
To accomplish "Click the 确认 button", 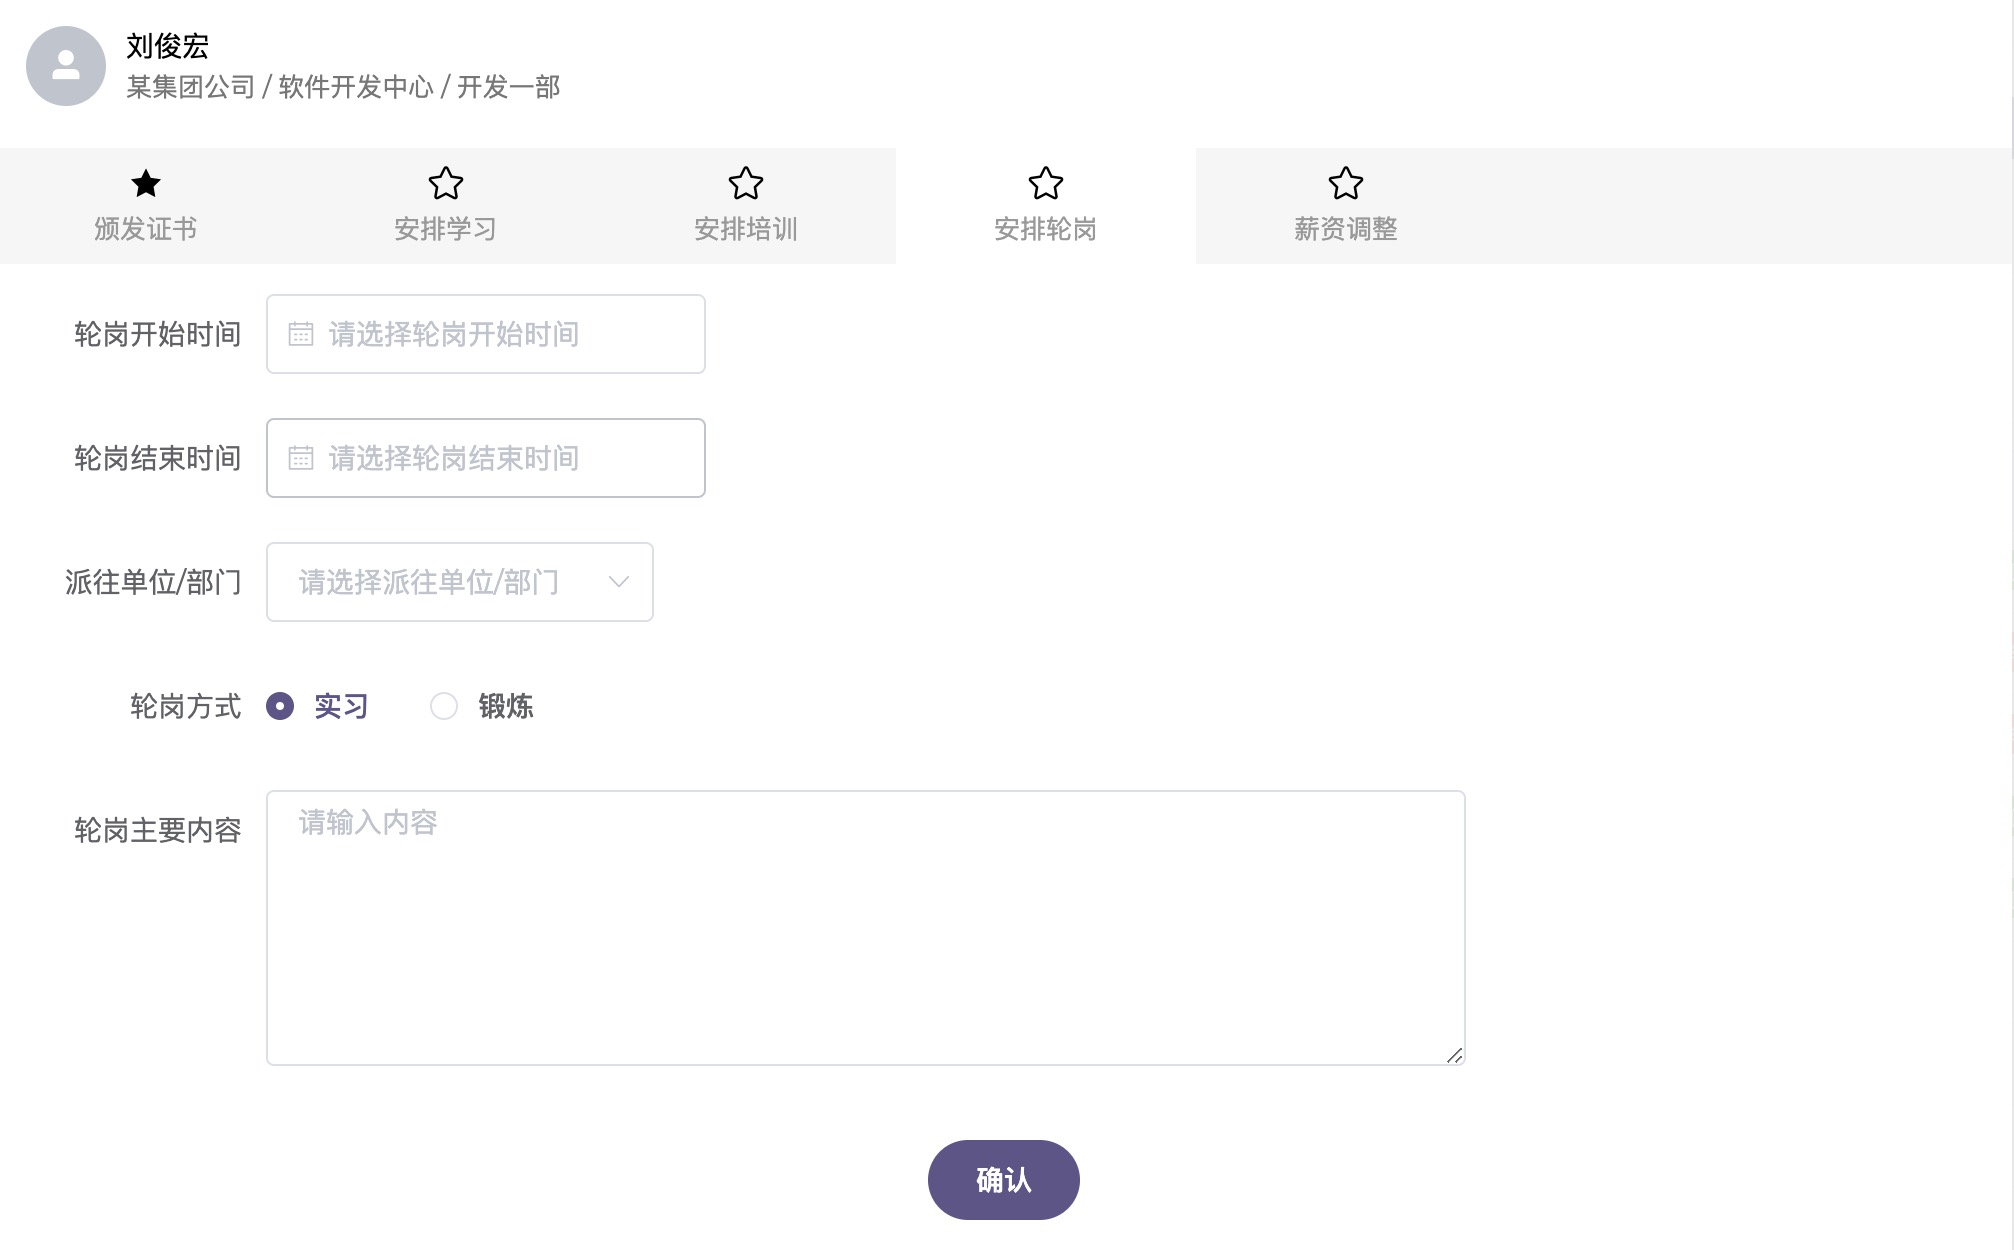I will click(1003, 1180).
